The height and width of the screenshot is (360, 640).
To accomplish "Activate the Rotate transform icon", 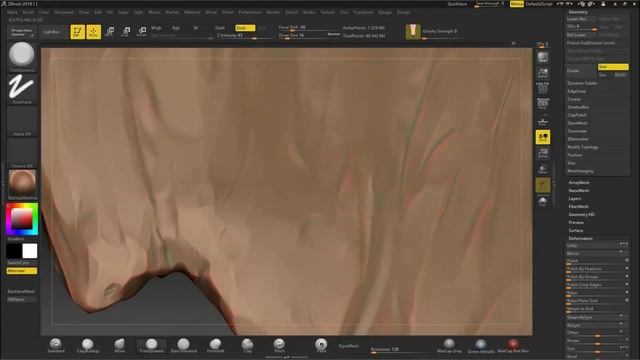I will 142,32.
